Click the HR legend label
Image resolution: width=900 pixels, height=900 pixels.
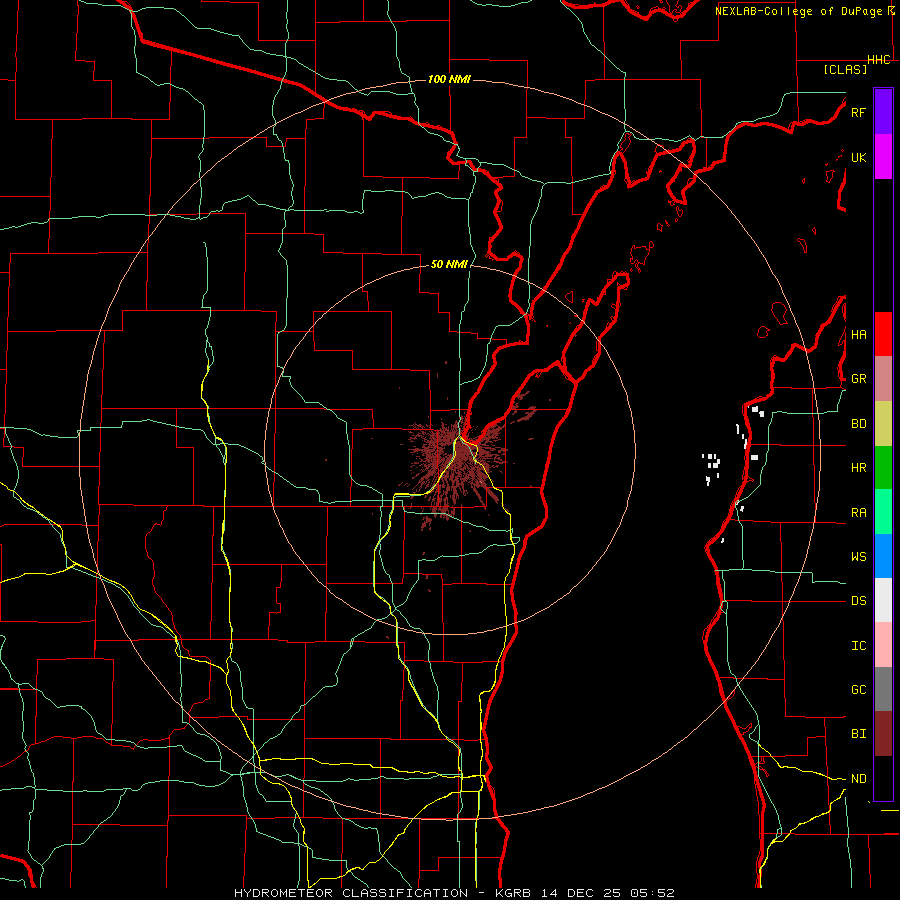(x=858, y=468)
